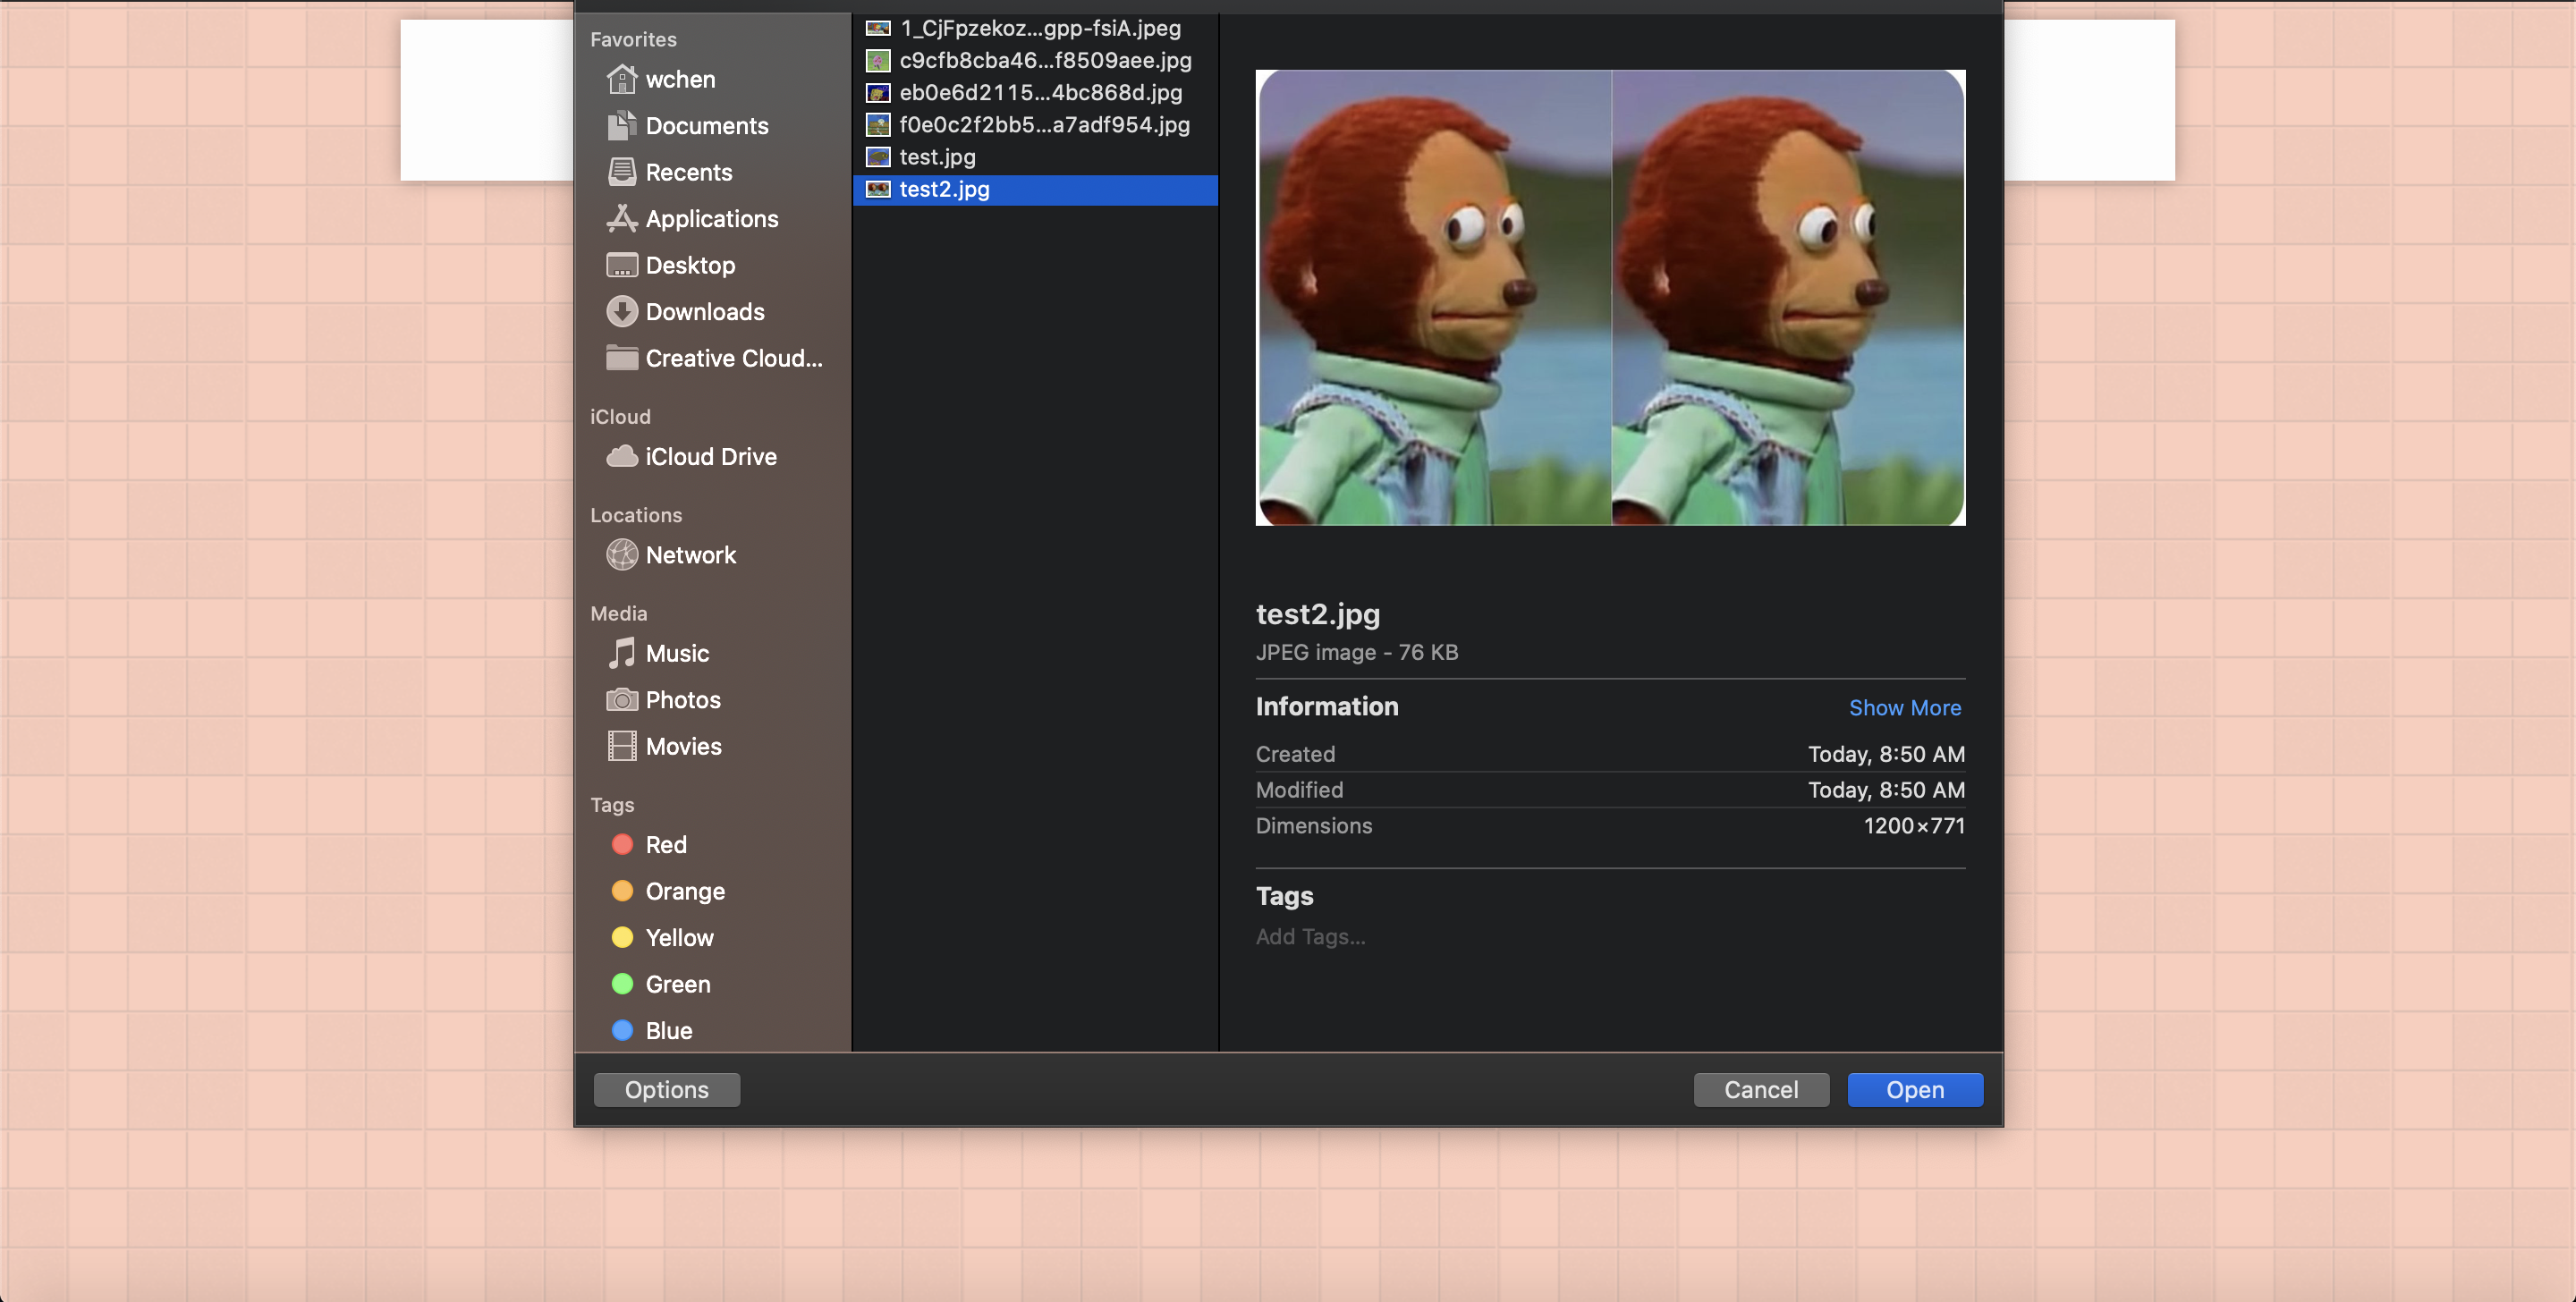Open Music media library
The image size is (2576, 1302).
coord(676,653)
